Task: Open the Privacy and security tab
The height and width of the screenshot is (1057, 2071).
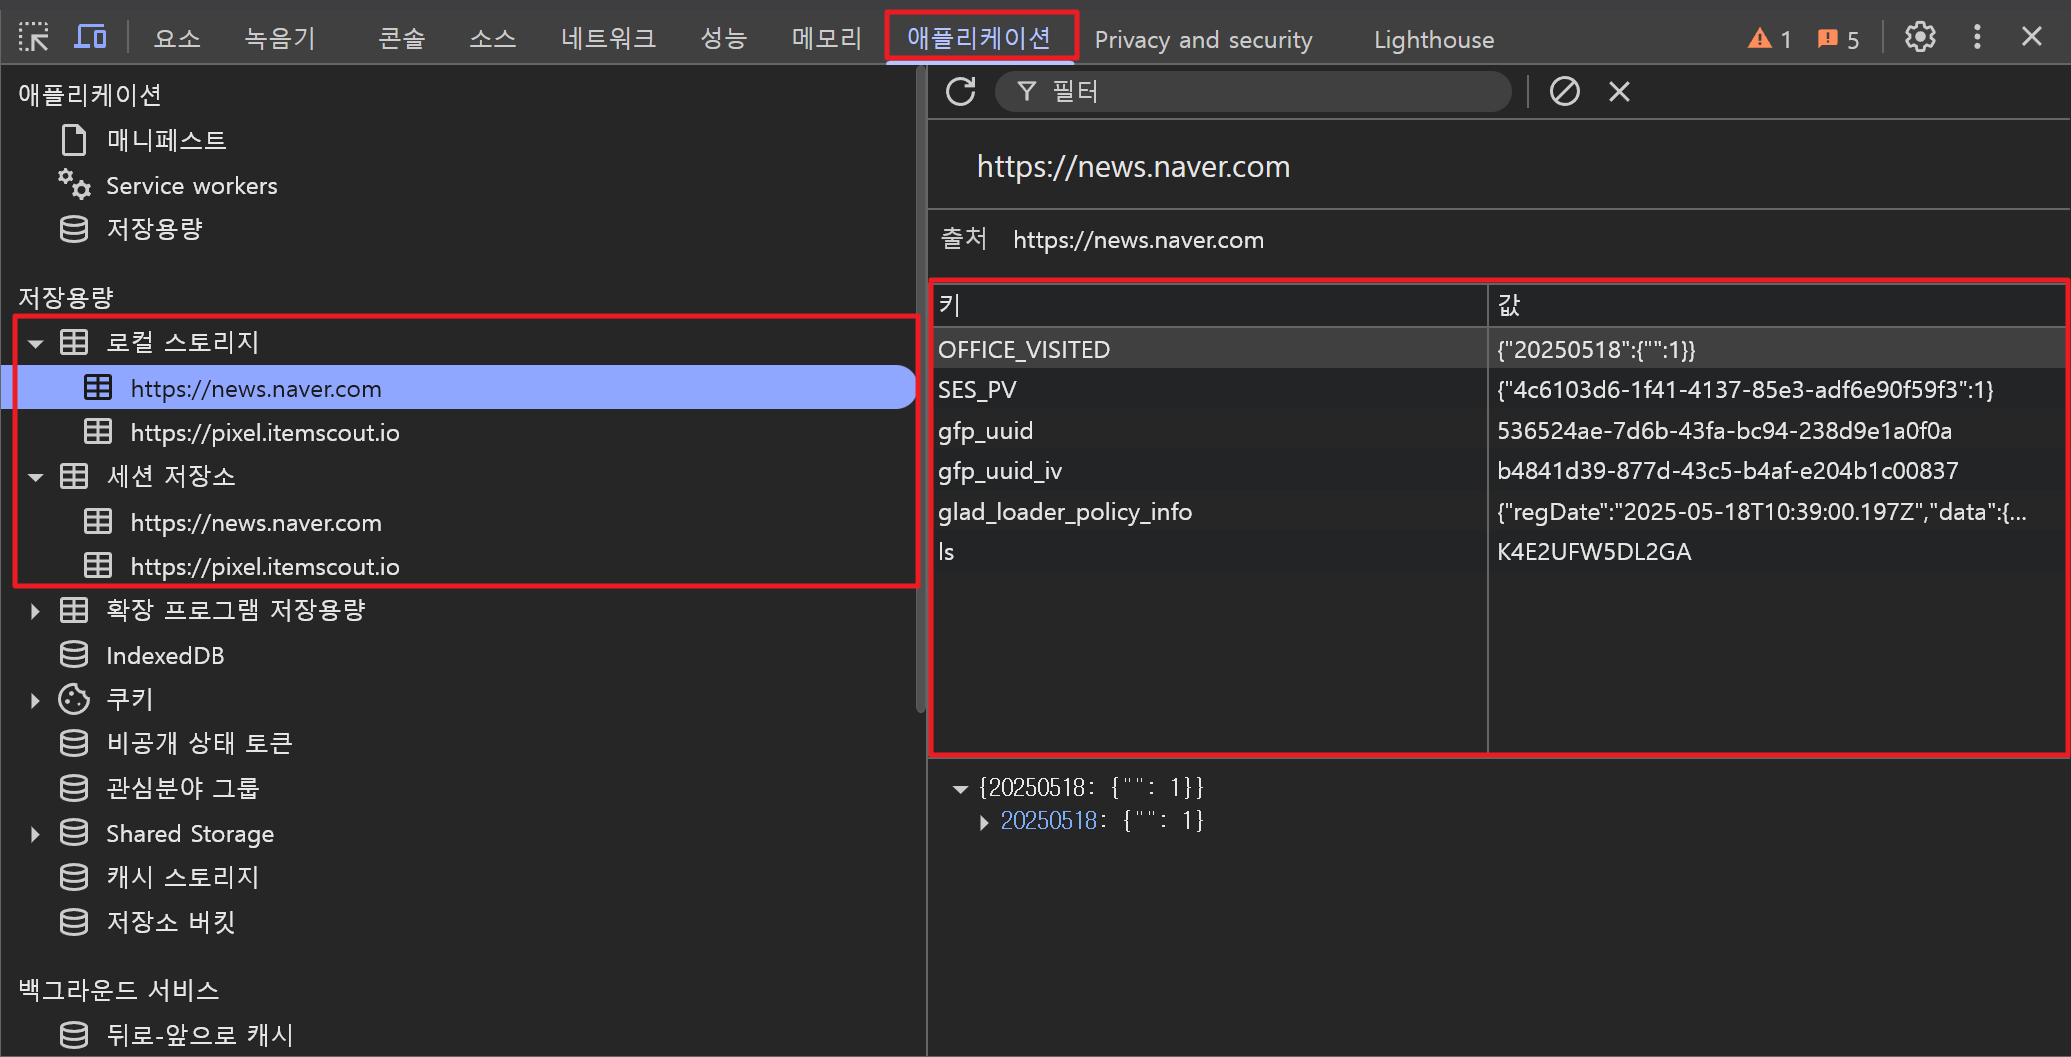Action: click(x=1203, y=39)
